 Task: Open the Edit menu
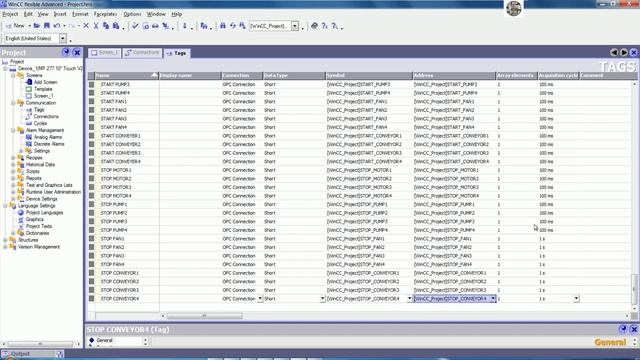(x=28, y=14)
